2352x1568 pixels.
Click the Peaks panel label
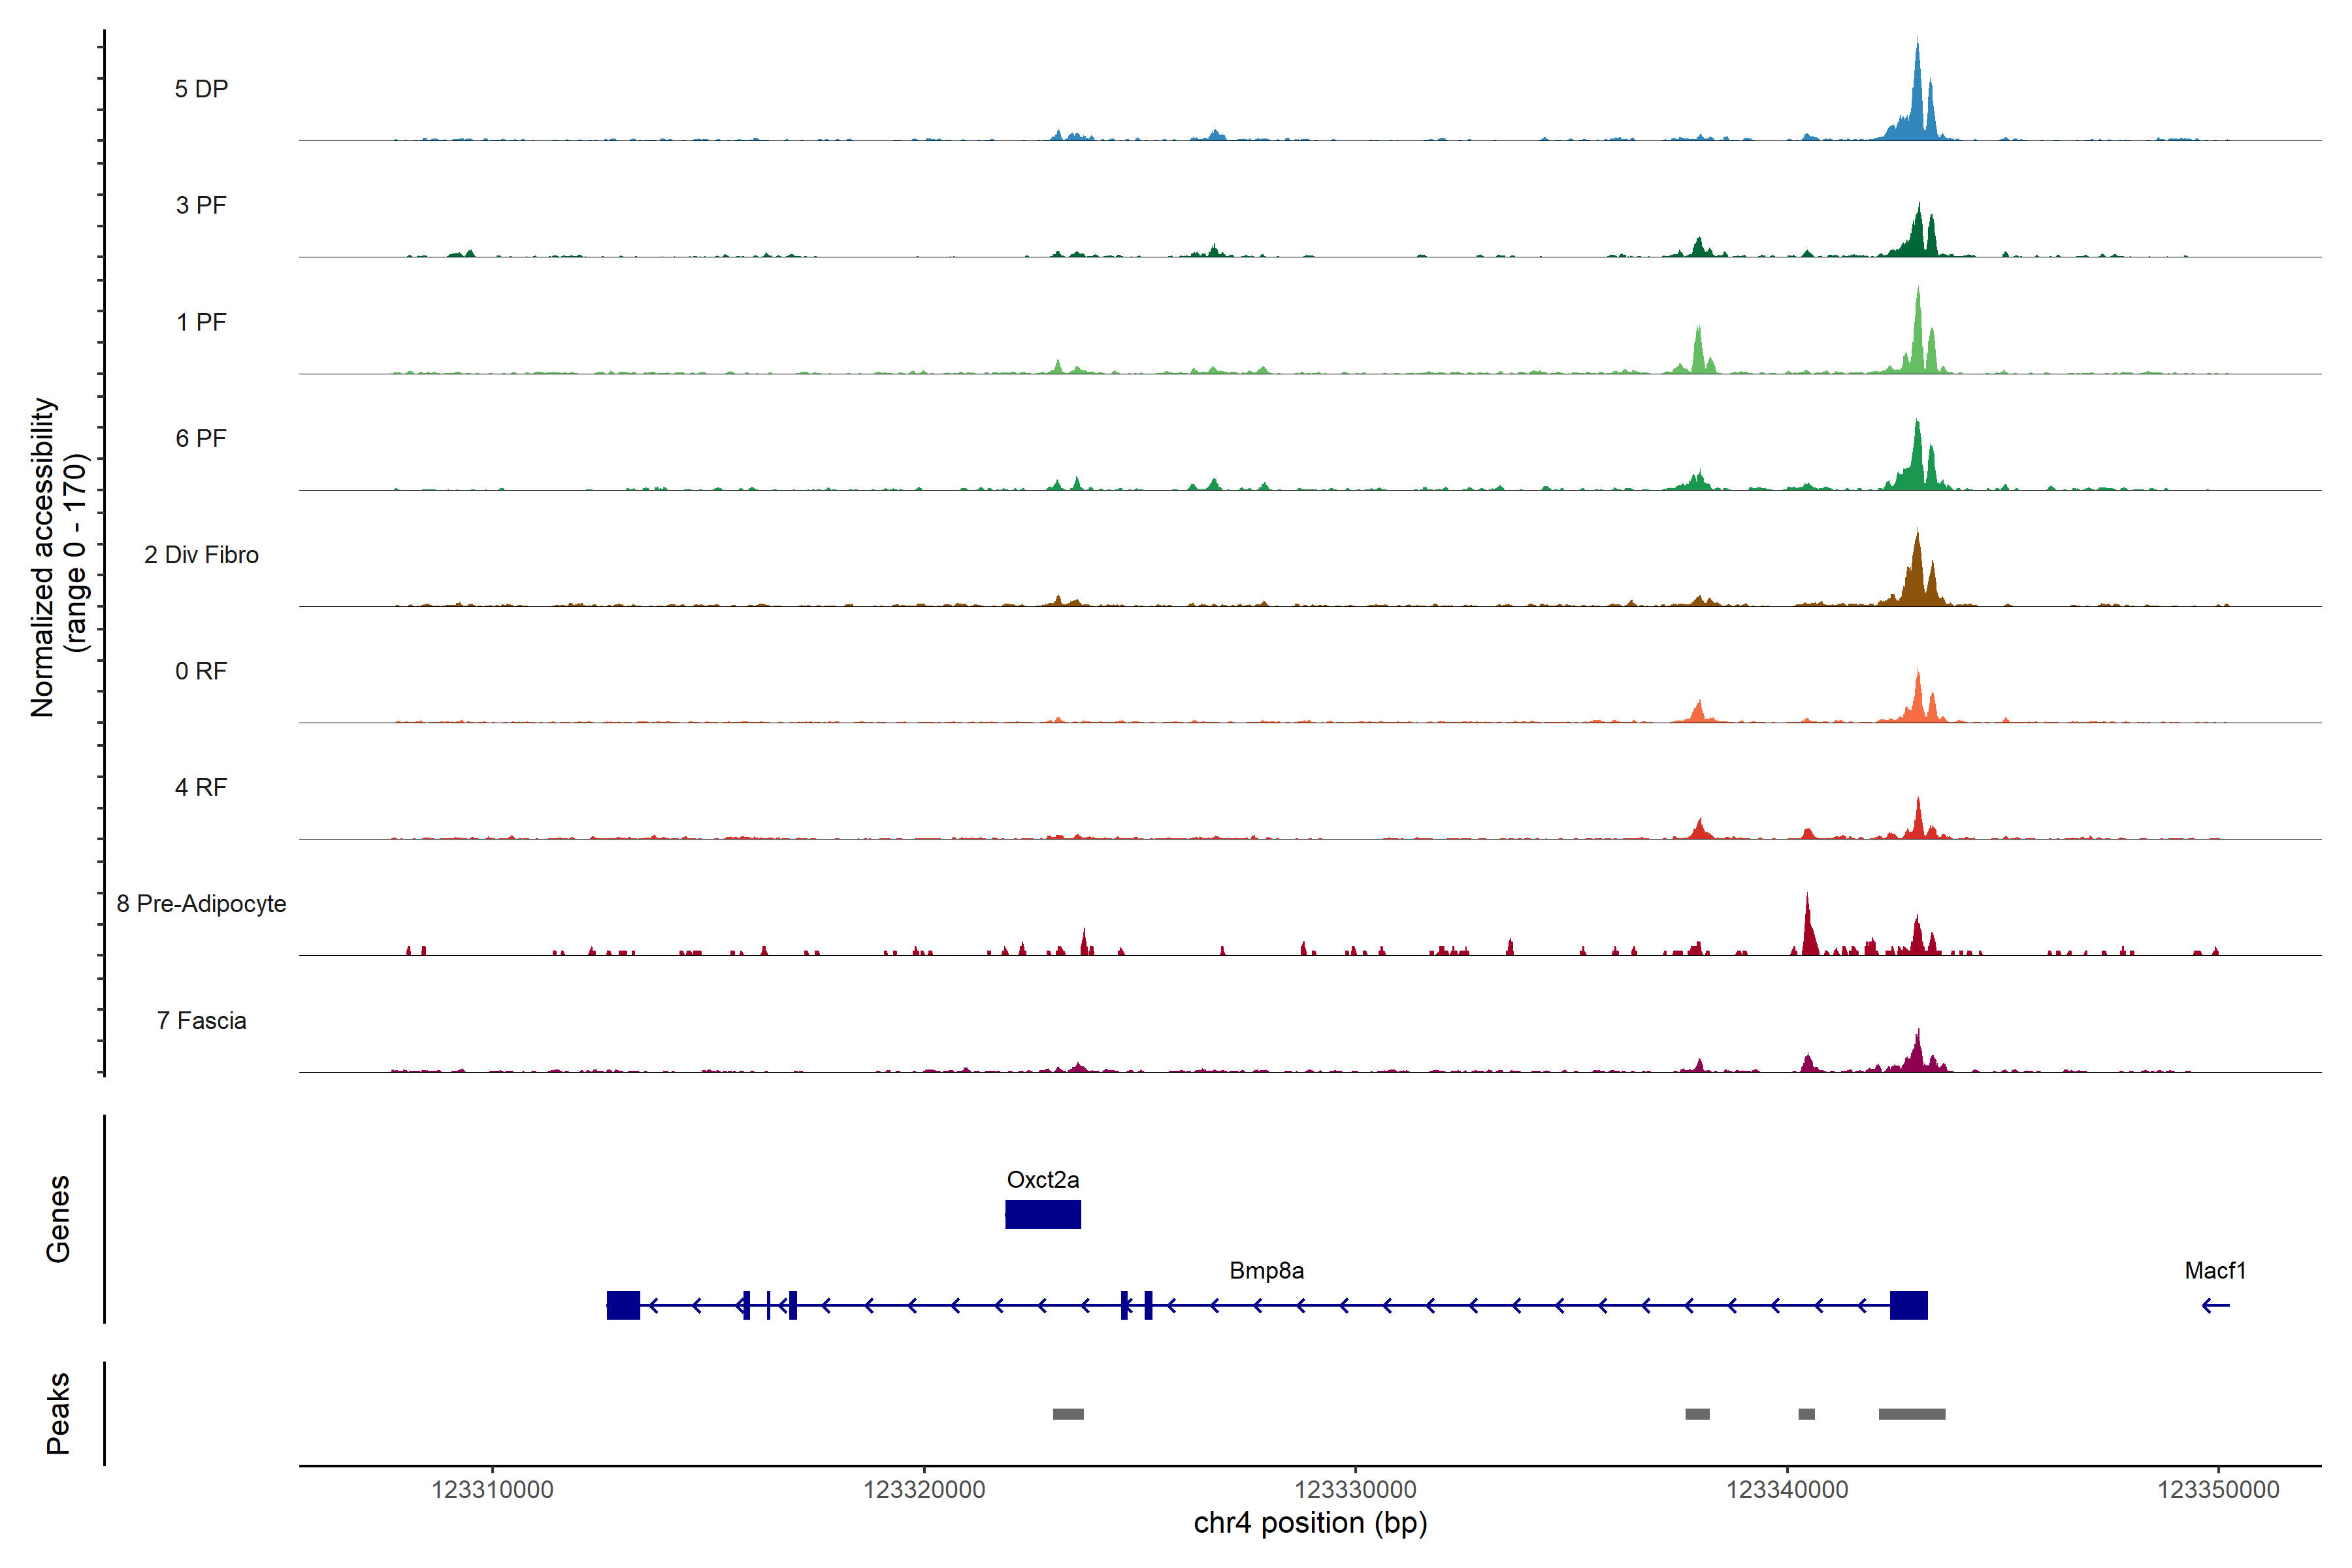[x=58, y=1413]
